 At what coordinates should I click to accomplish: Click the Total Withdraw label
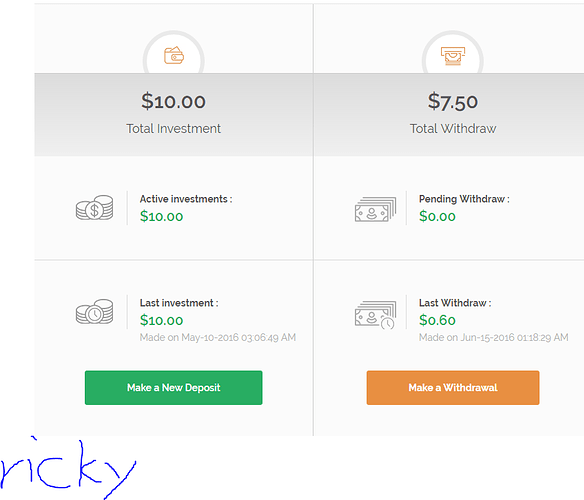click(x=453, y=129)
